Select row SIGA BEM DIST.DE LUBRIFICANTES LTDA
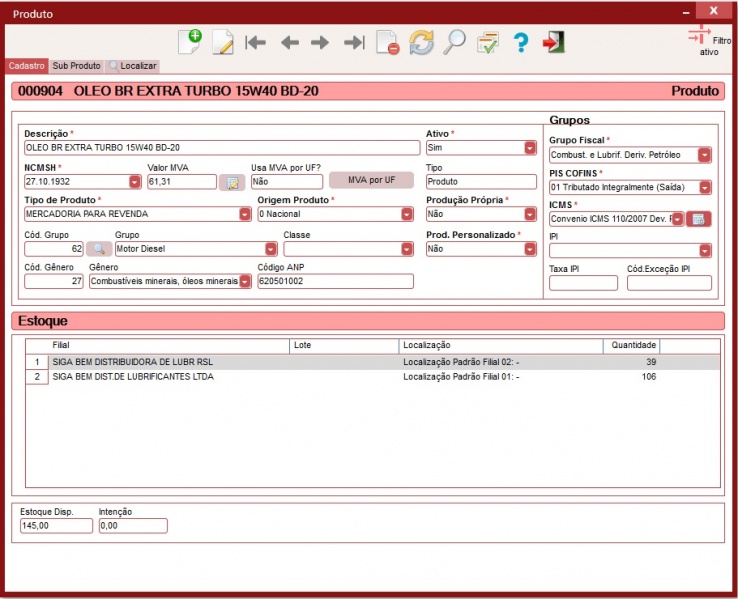The image size is (738, 599). pyautogui.click(x=372, y=377)
